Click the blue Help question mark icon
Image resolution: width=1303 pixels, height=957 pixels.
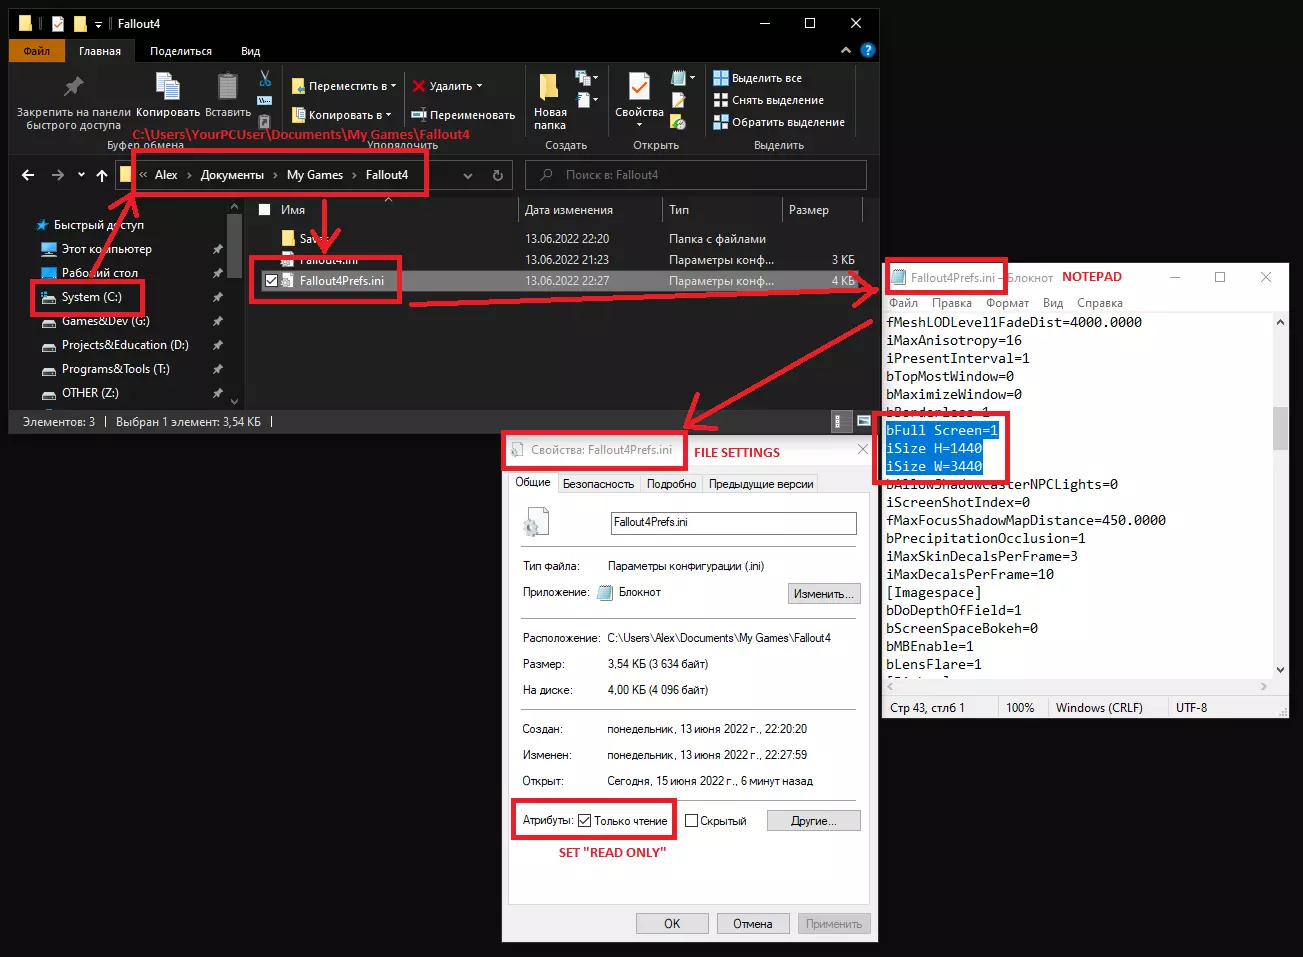[x=867, y=50]
